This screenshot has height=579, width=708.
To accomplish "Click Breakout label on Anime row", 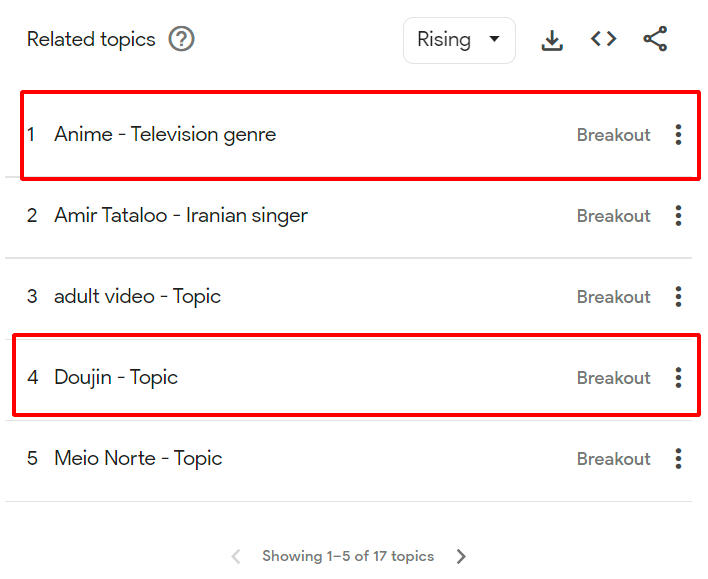I will (x=613, y=135).
